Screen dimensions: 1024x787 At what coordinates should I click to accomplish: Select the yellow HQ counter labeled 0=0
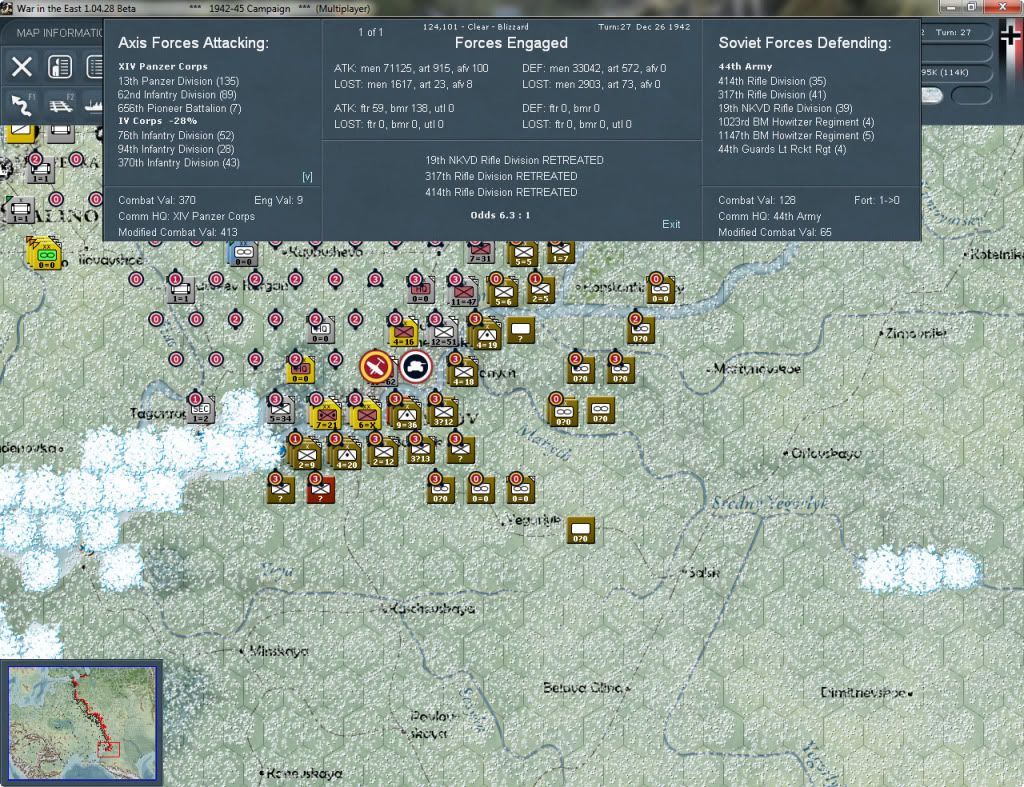click(300, 370)
